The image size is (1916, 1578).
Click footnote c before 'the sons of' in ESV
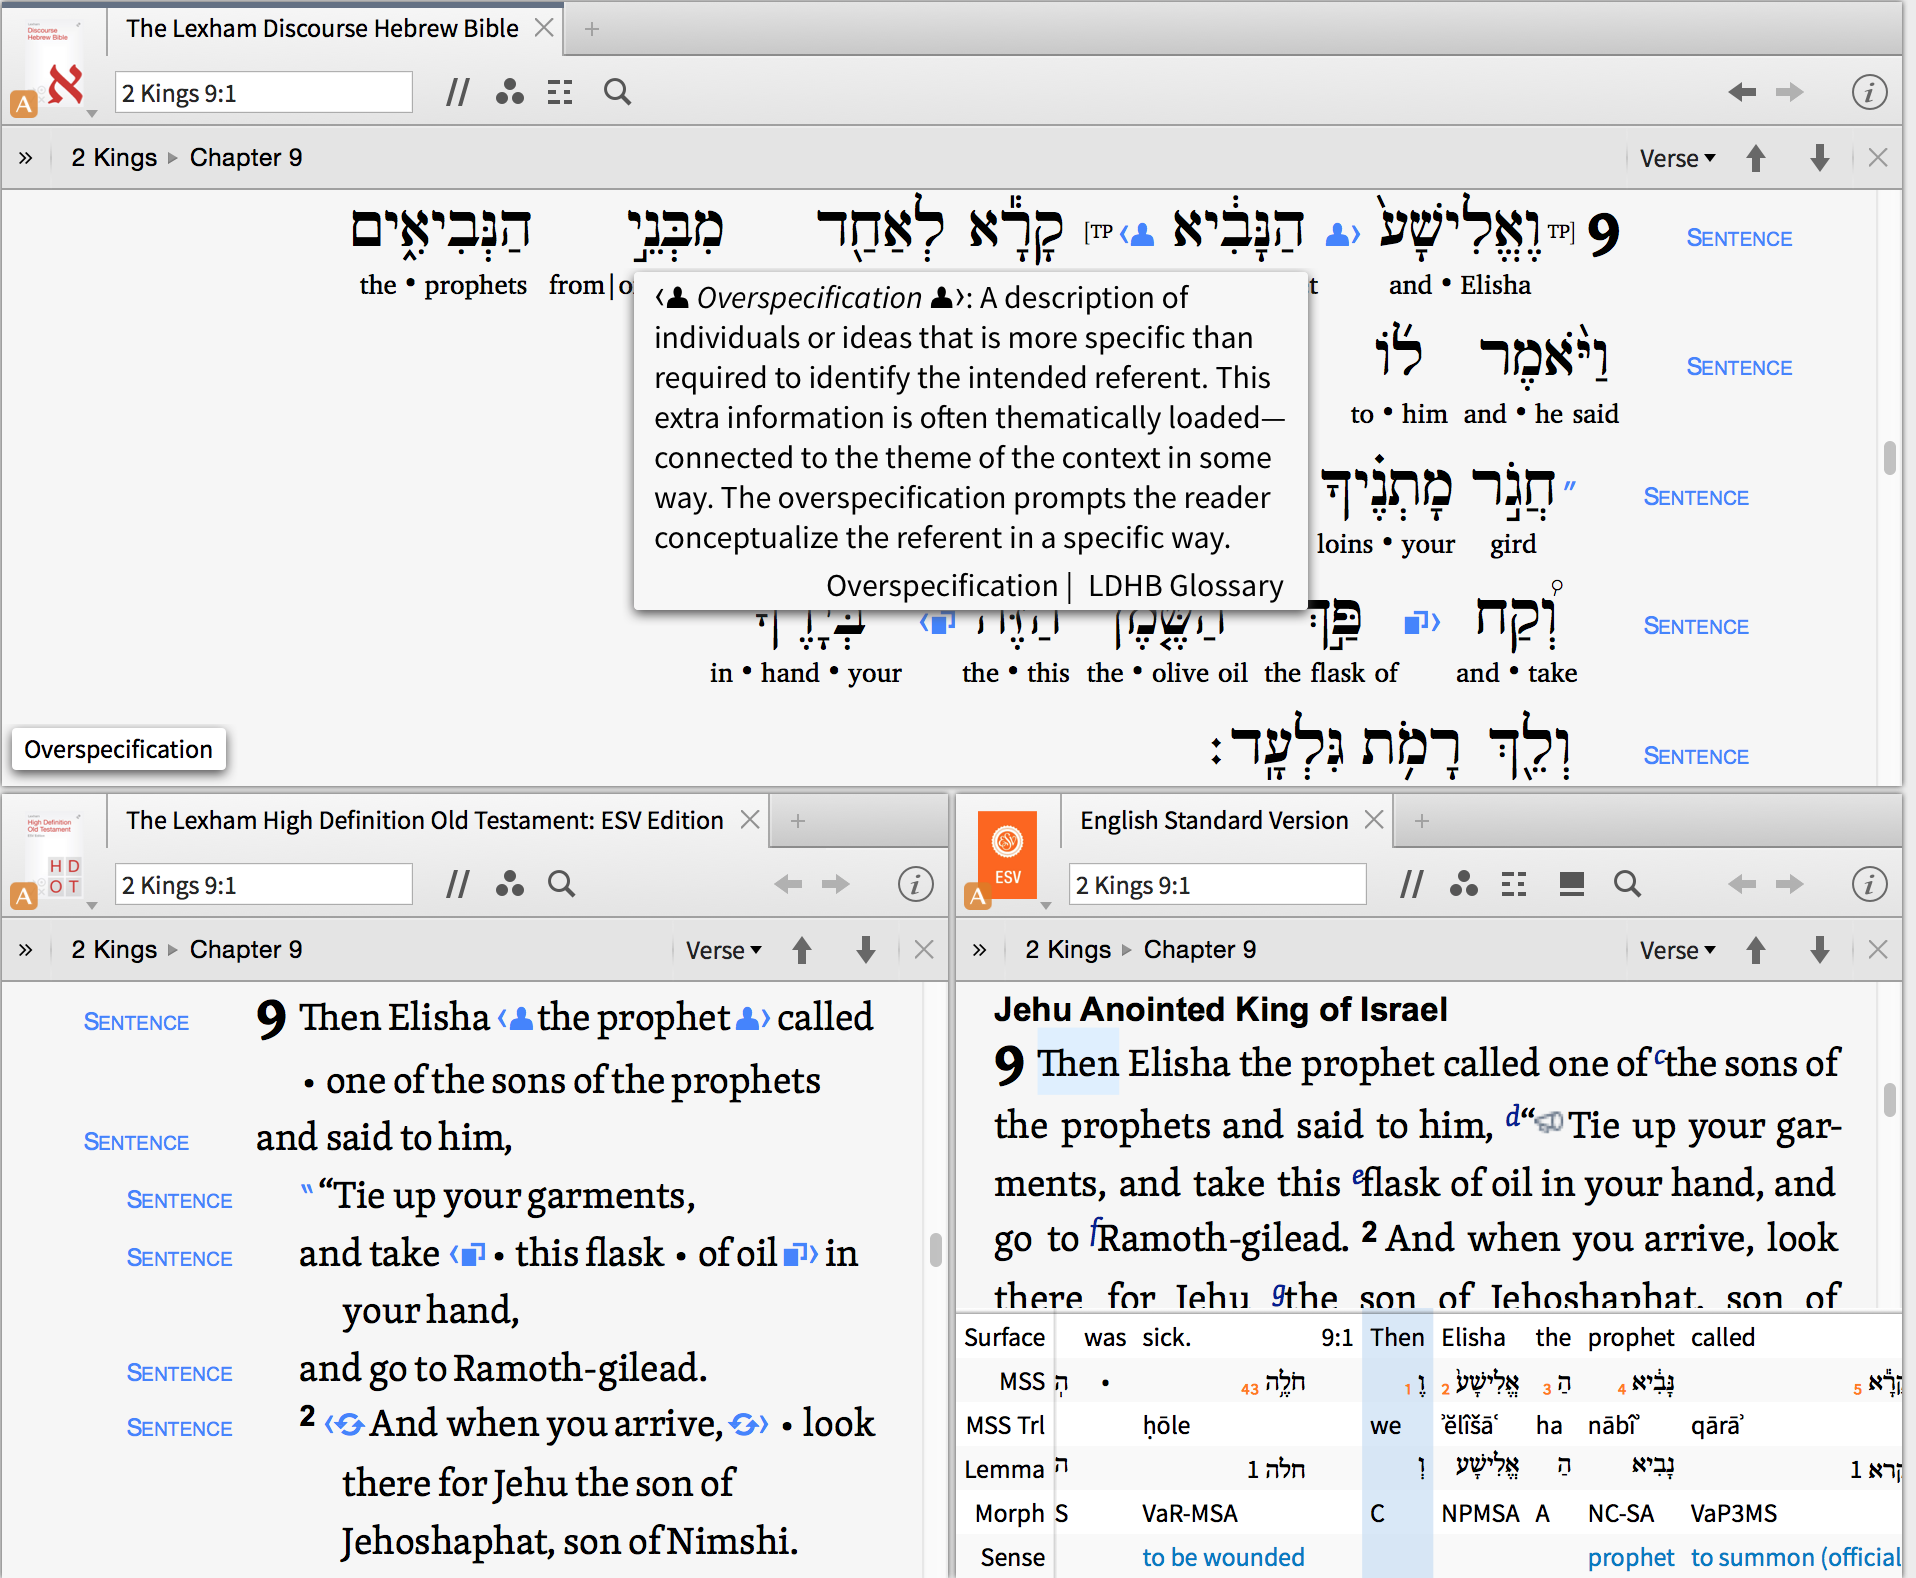pyautogui.click(x=1659, y=1056)
